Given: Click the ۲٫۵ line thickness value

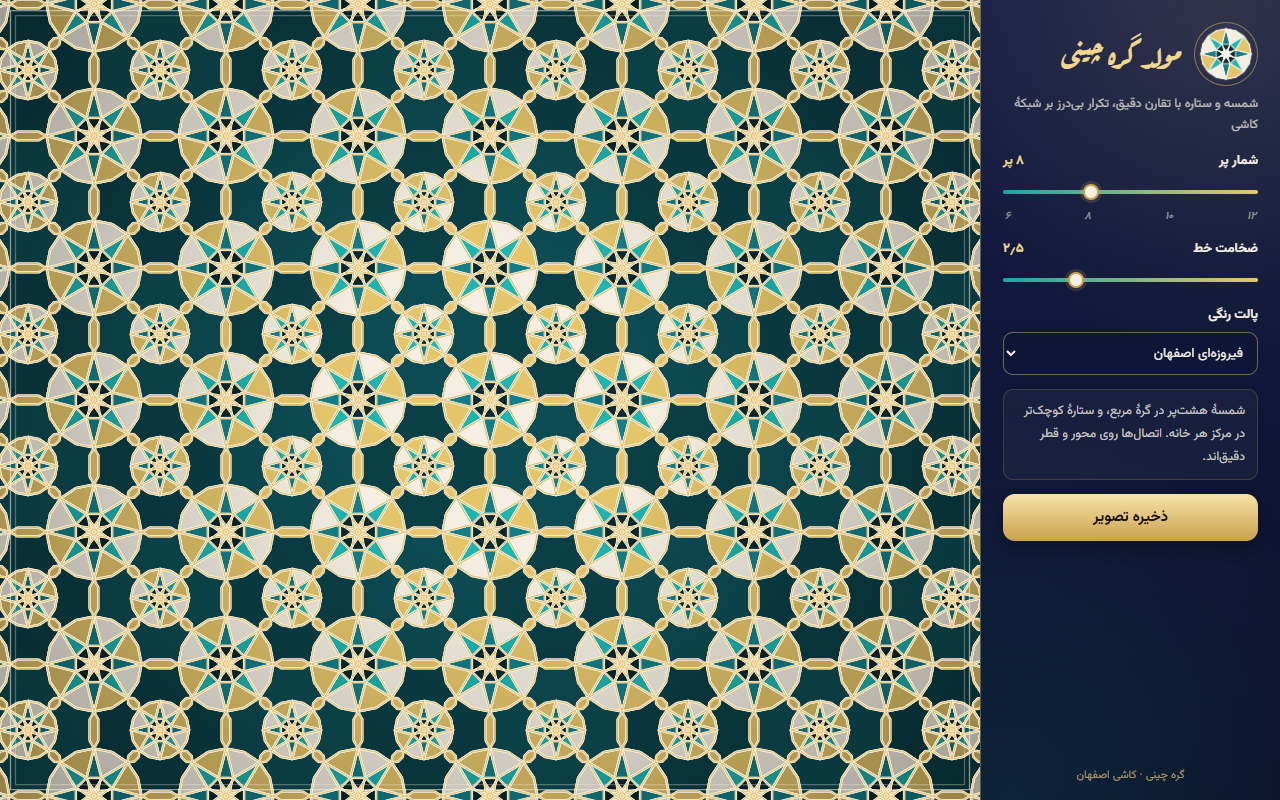Looking at the screenshot, I should [x=1014, y=247].
